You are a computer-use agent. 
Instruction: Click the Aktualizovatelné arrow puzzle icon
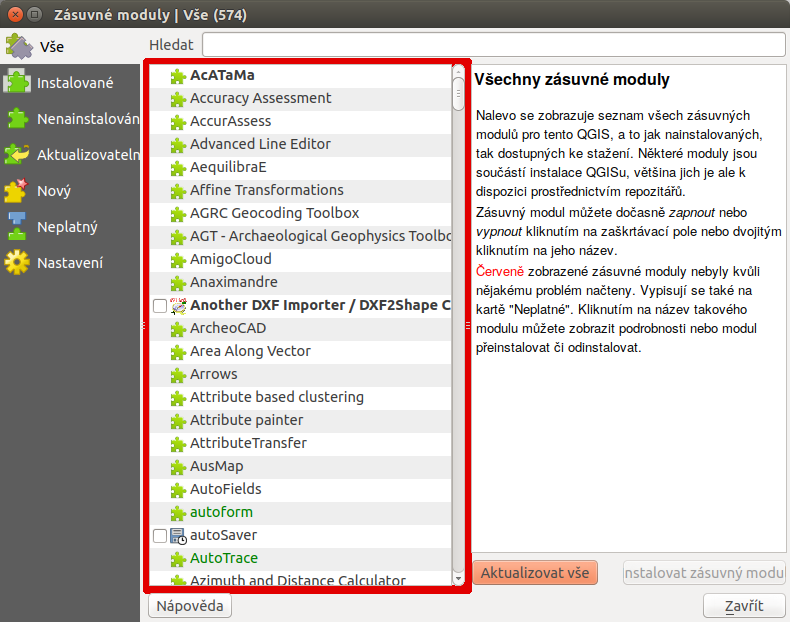tap(18, 154)
